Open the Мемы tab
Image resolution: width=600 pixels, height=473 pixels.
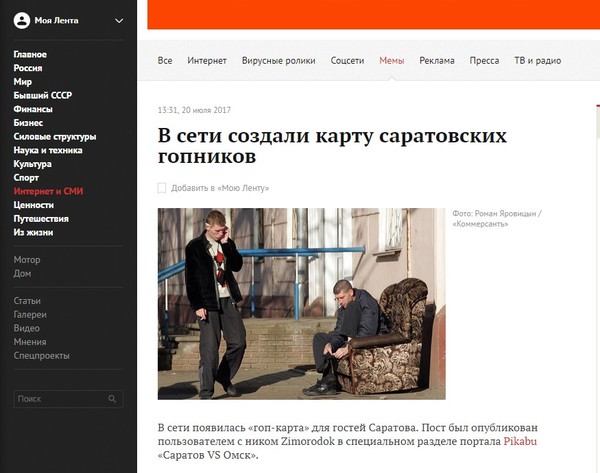391,60
